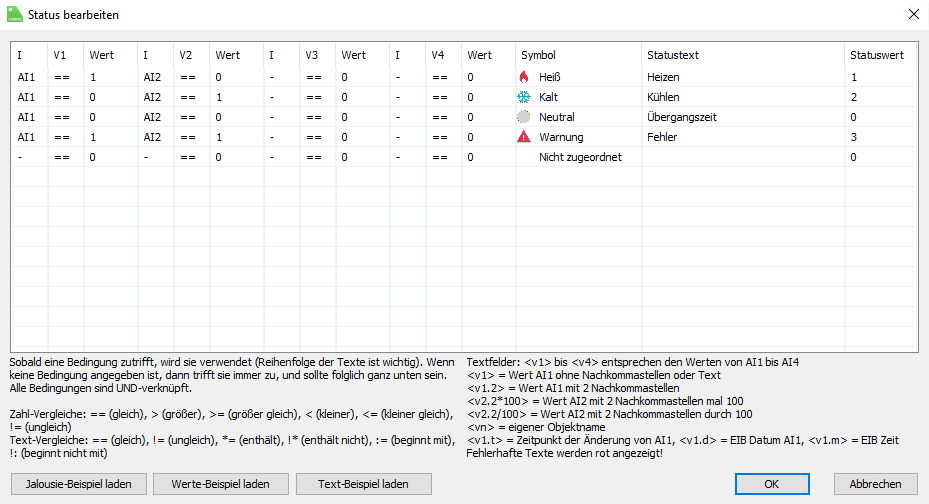Select the Kalt symbol name
This screenshot has height=504, width=929.
[549, 97]
